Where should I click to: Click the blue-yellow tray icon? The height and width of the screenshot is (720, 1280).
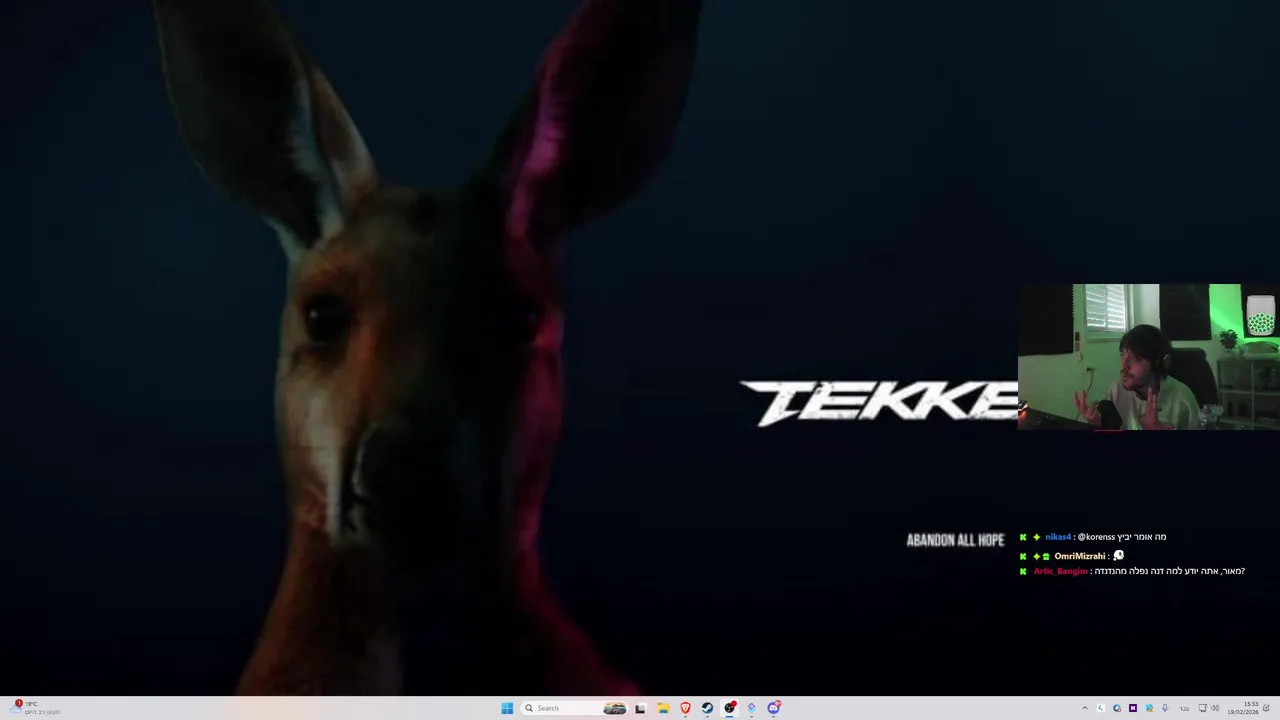coord(1149,708)
